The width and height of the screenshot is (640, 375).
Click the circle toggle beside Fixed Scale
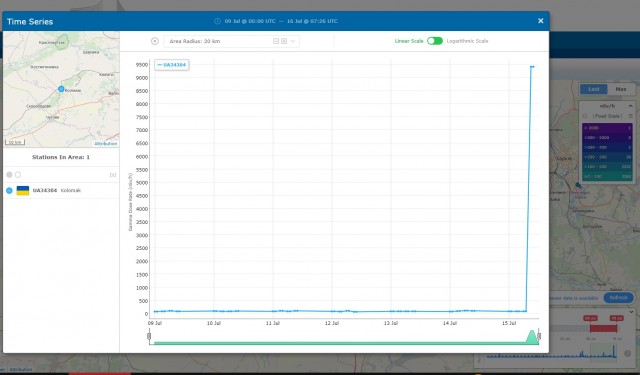tap(585, 116)
